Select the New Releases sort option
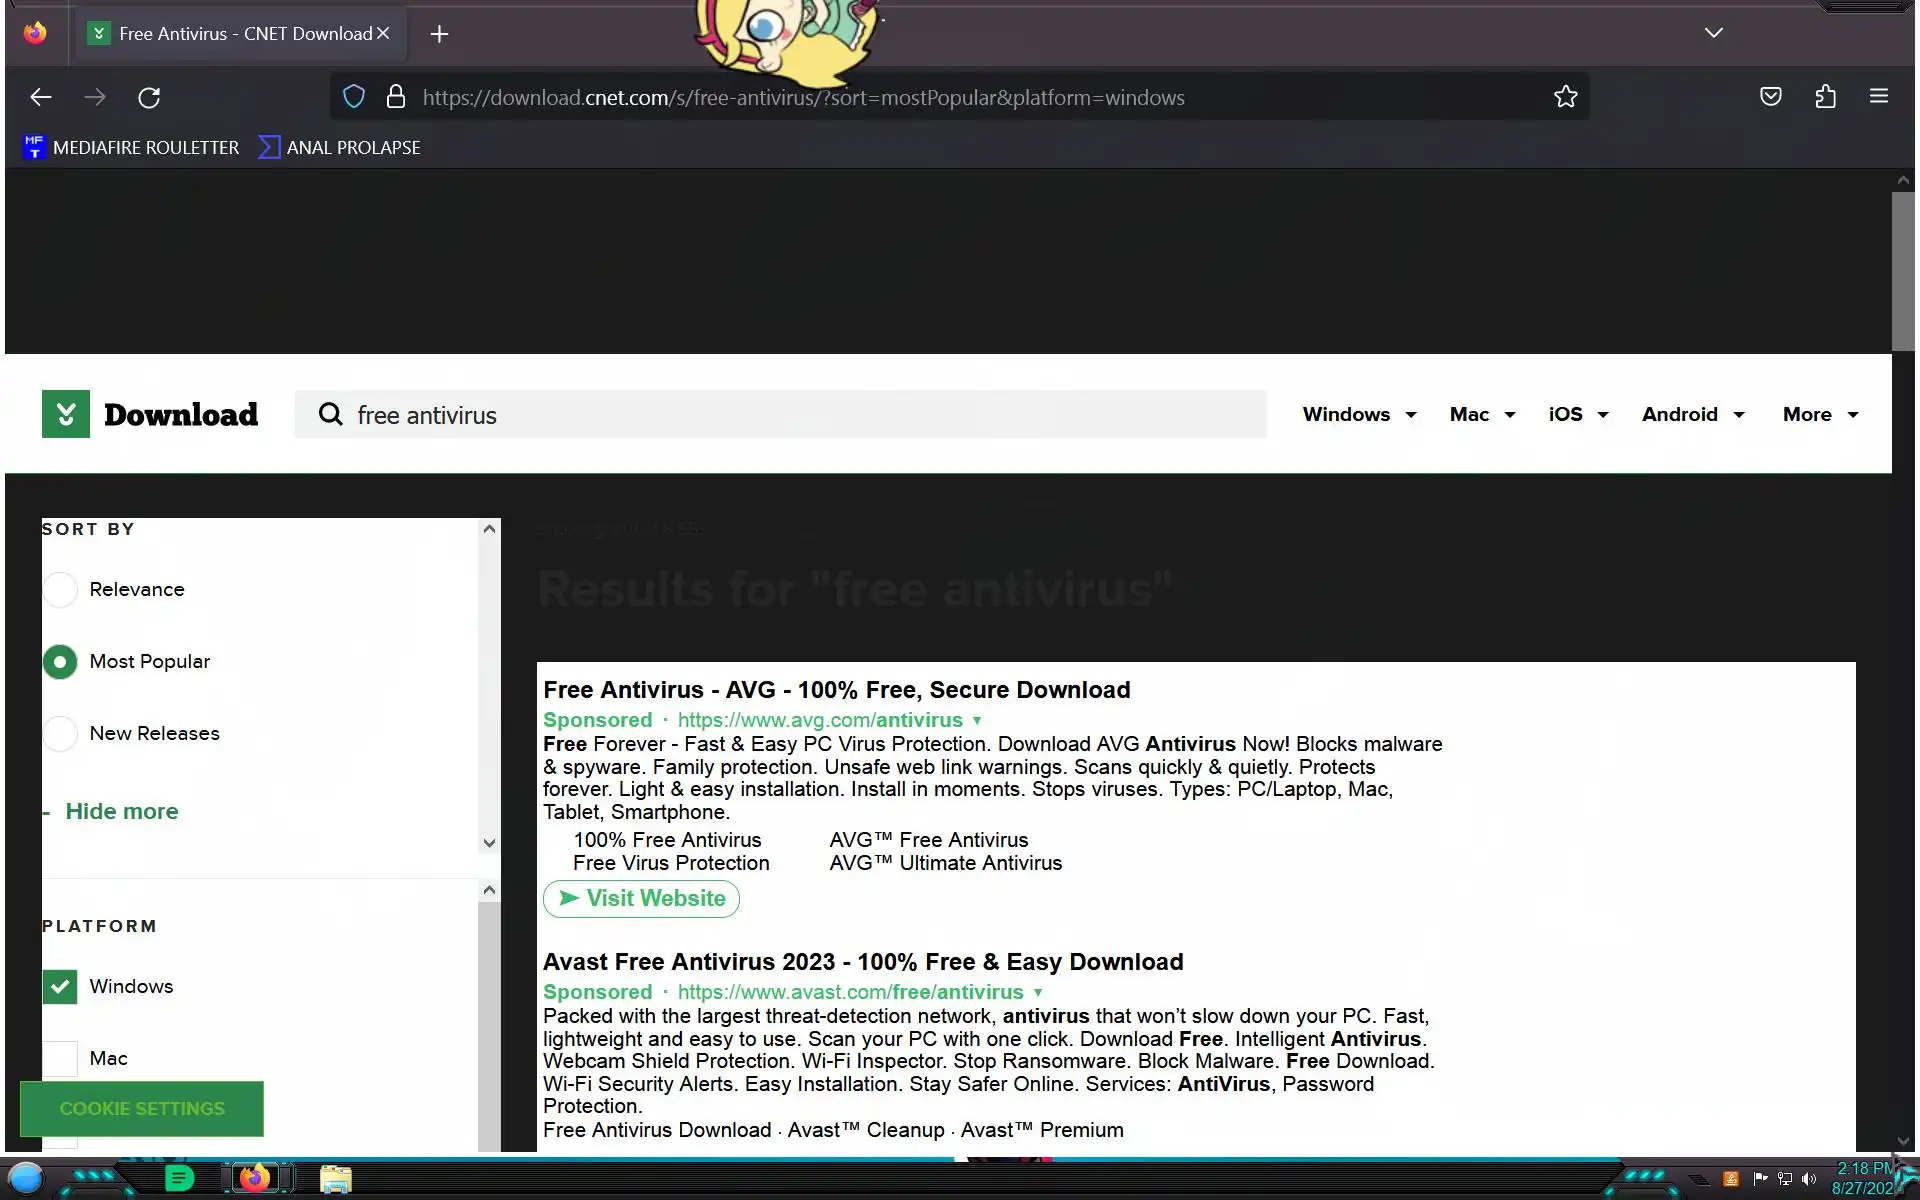This screenshot has height=1200, width=1920. point(60,734)
